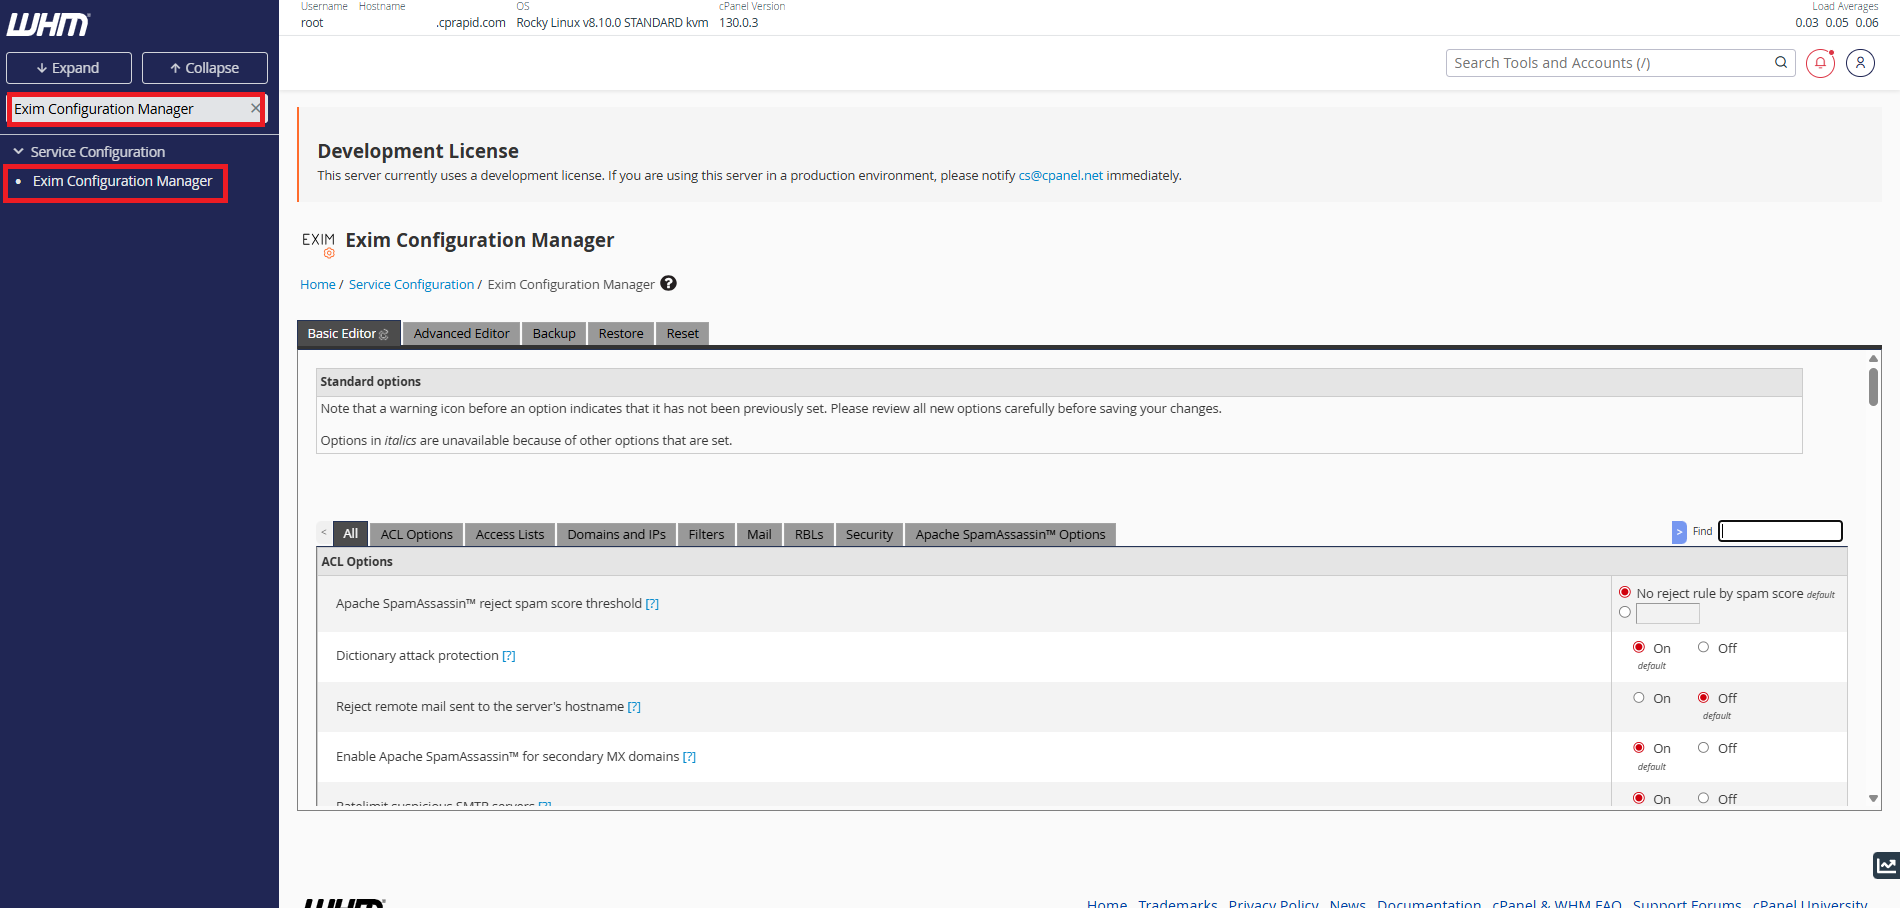This screenshot has height=908, width=1900.
Task: Select the Mail tab
Action: [x=759, y=534]
